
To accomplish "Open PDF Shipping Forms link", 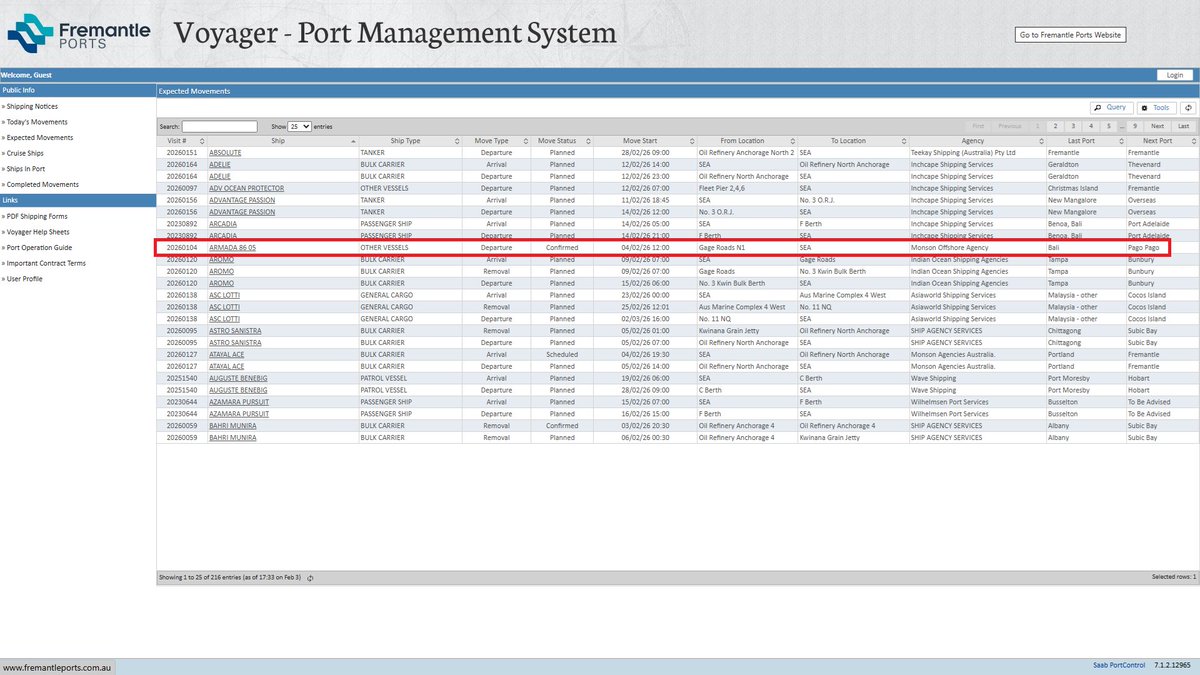I will pyautogui.click(x=36, y=216).
